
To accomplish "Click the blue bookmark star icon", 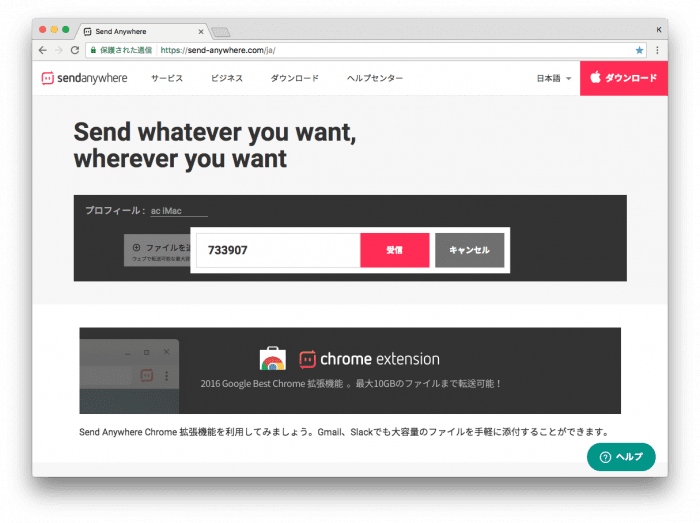I will click(x=639, y=50).
